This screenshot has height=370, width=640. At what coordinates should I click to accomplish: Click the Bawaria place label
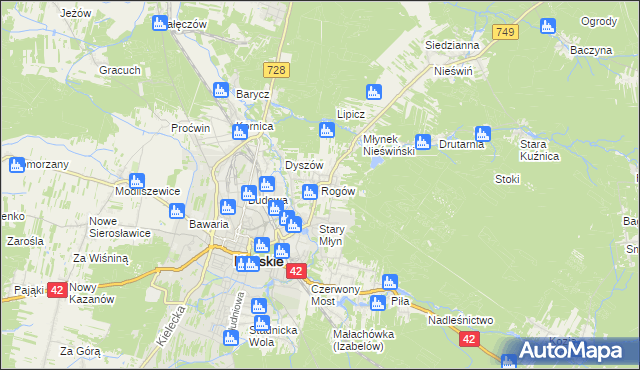pyautogui.click(x=209, y=224)
